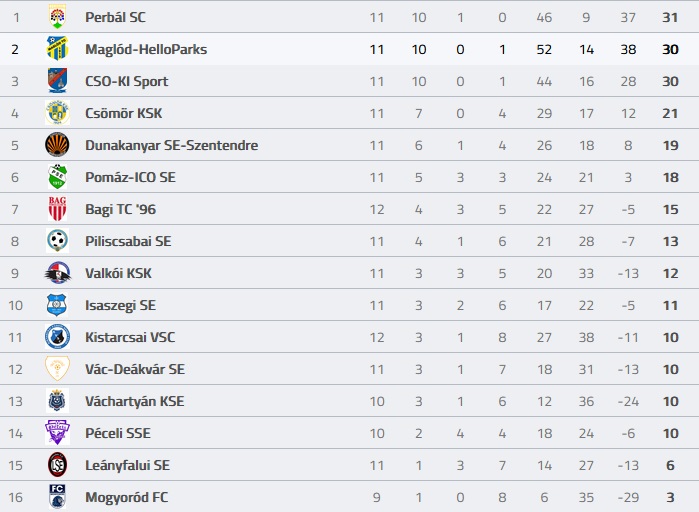
Task: Open the CSO-KI Sport crest icon
Action: tap(57, 81)
